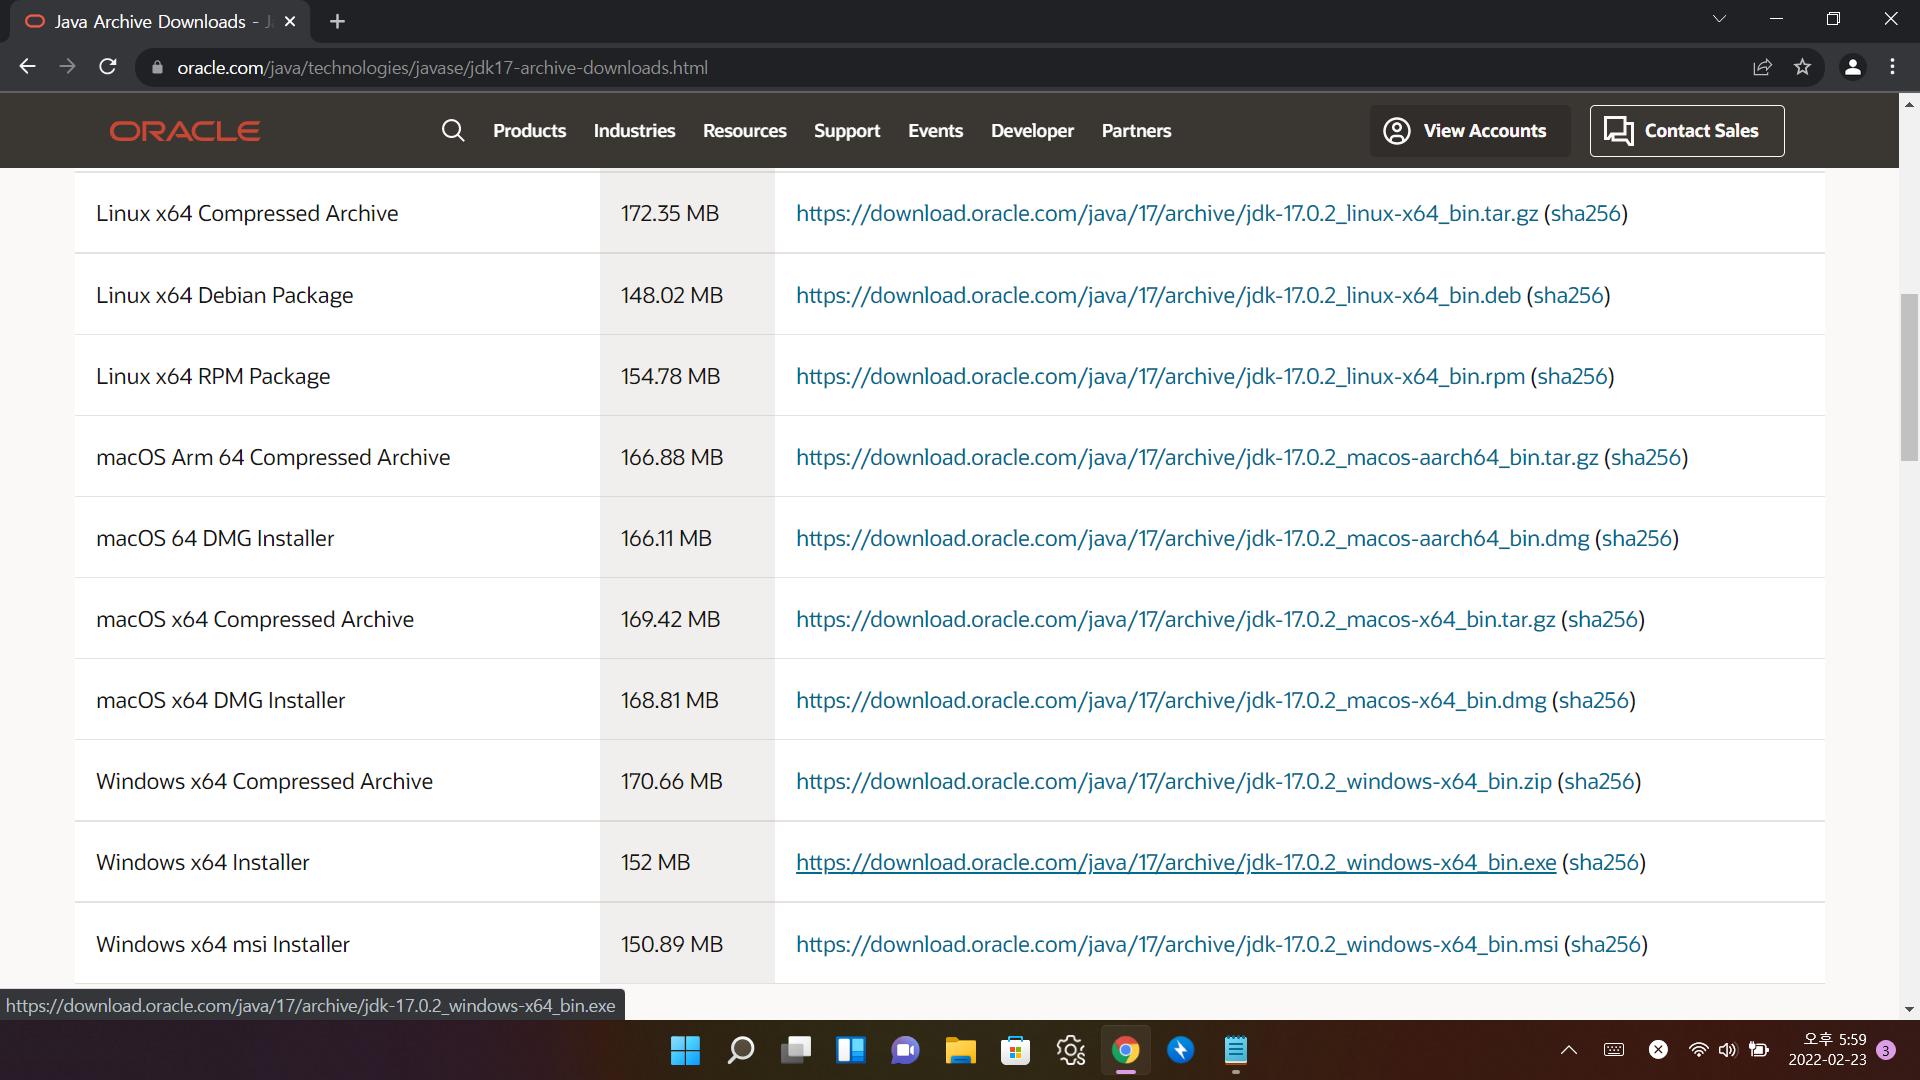
Task: Open the Developer menu in the Oracle navigation
Action: [1032, 131]
